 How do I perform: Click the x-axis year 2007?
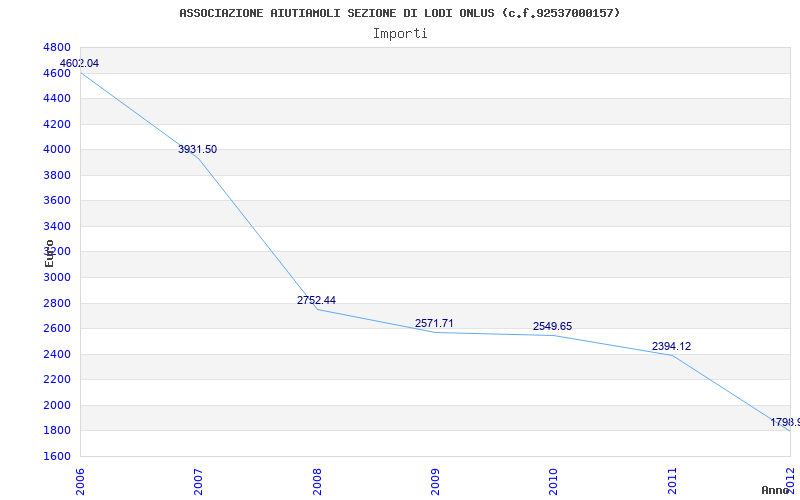(x=198, y=481)
